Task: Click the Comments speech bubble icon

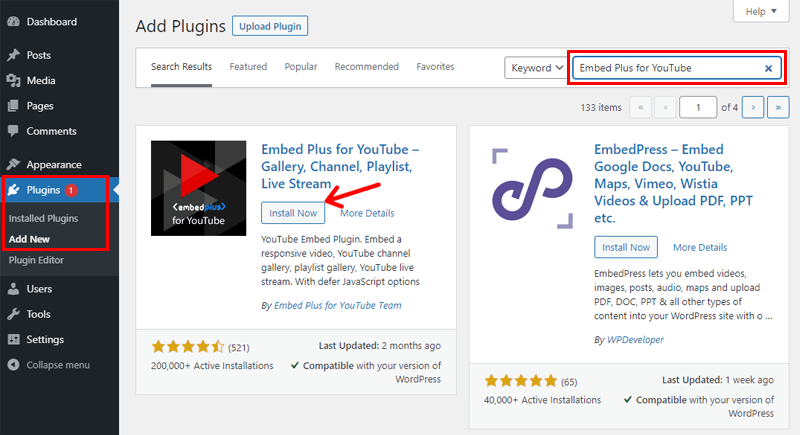Action: coord(14,131)
